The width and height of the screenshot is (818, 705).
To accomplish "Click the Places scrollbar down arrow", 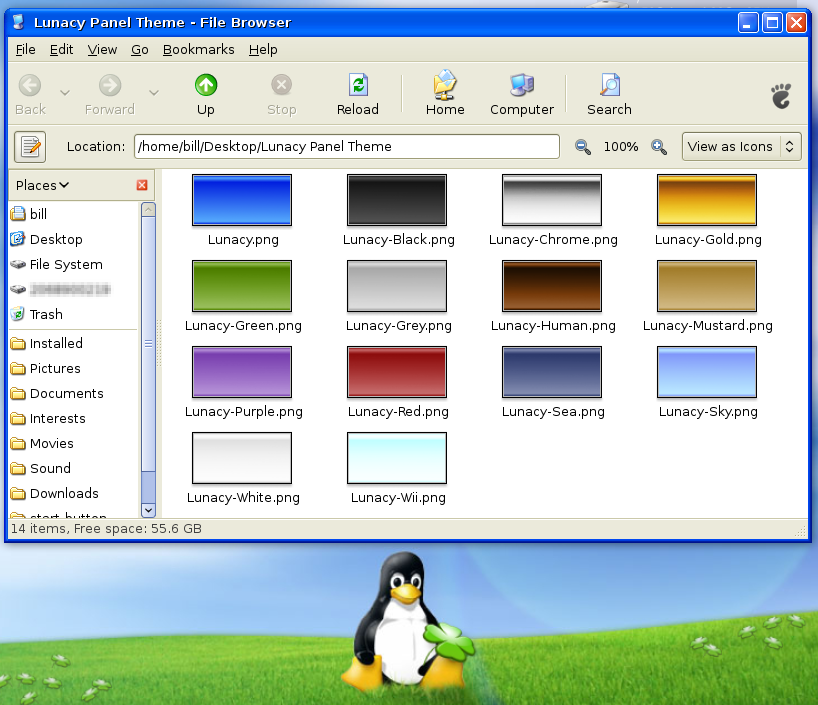I will click(x=148, y=510).
